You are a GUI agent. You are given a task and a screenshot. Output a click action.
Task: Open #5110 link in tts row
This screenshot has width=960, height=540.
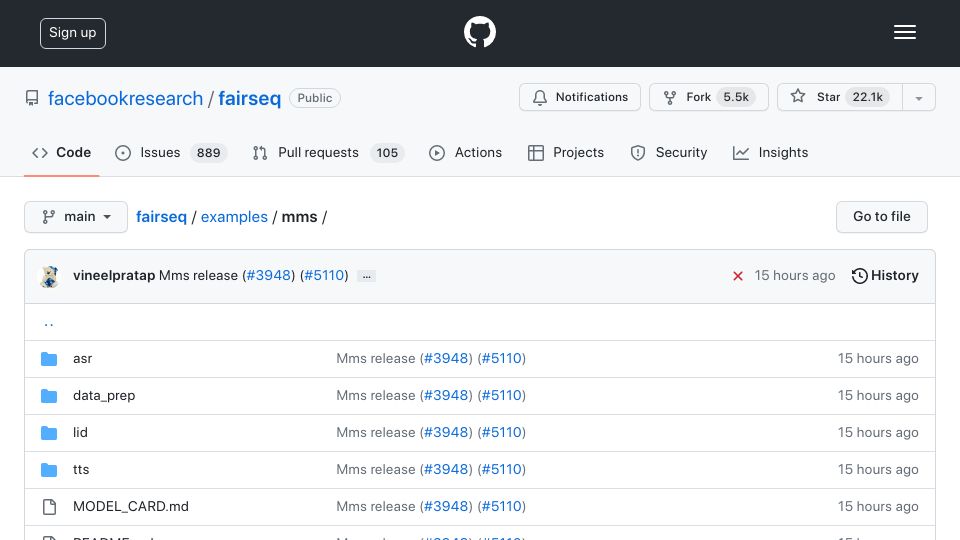pos(501,470)
